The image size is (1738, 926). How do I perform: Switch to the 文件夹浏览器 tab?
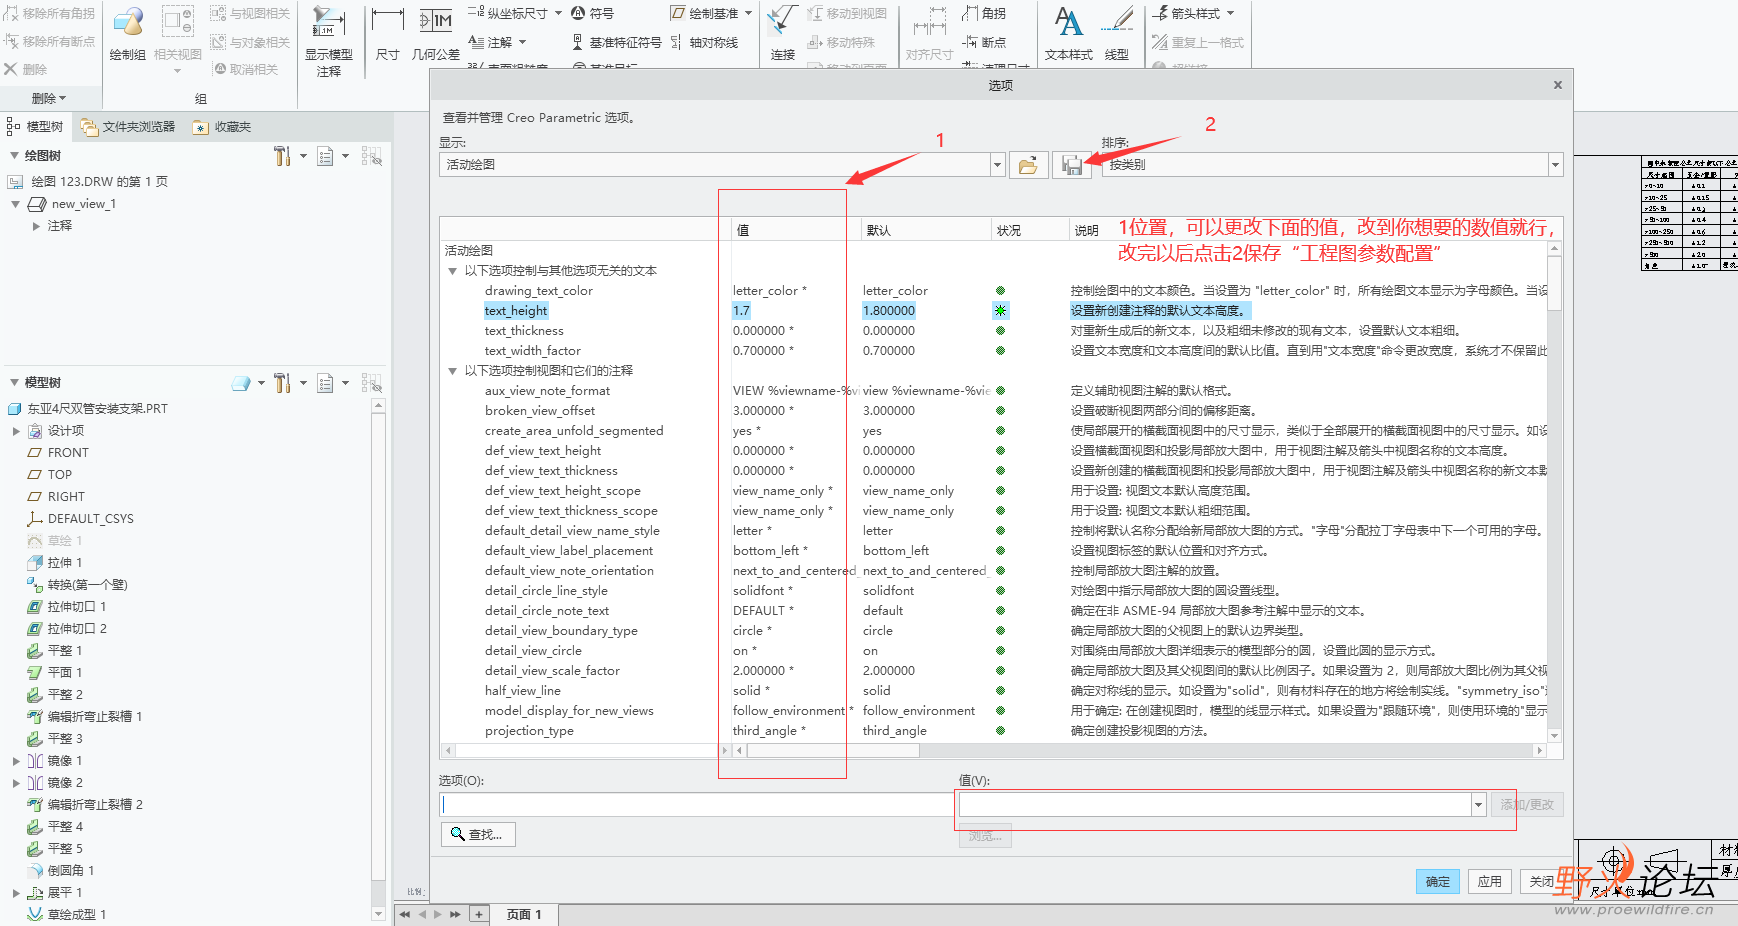(x=128, y=127)
